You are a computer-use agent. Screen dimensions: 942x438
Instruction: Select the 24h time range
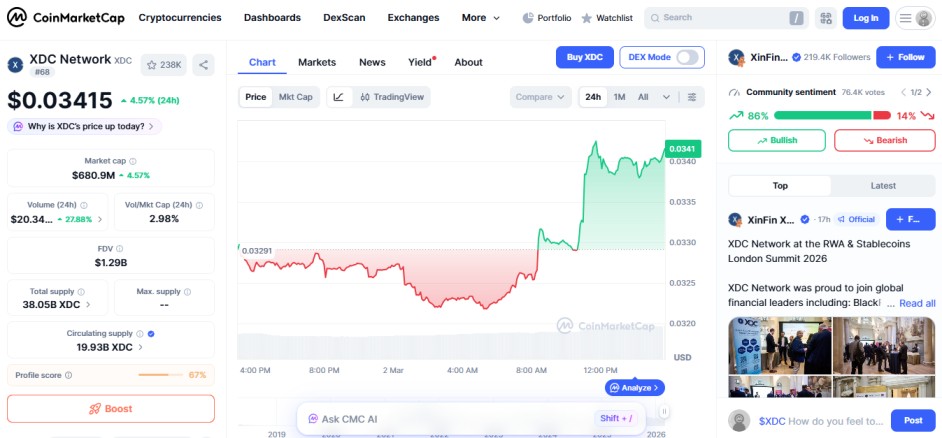tap(593, 97)
